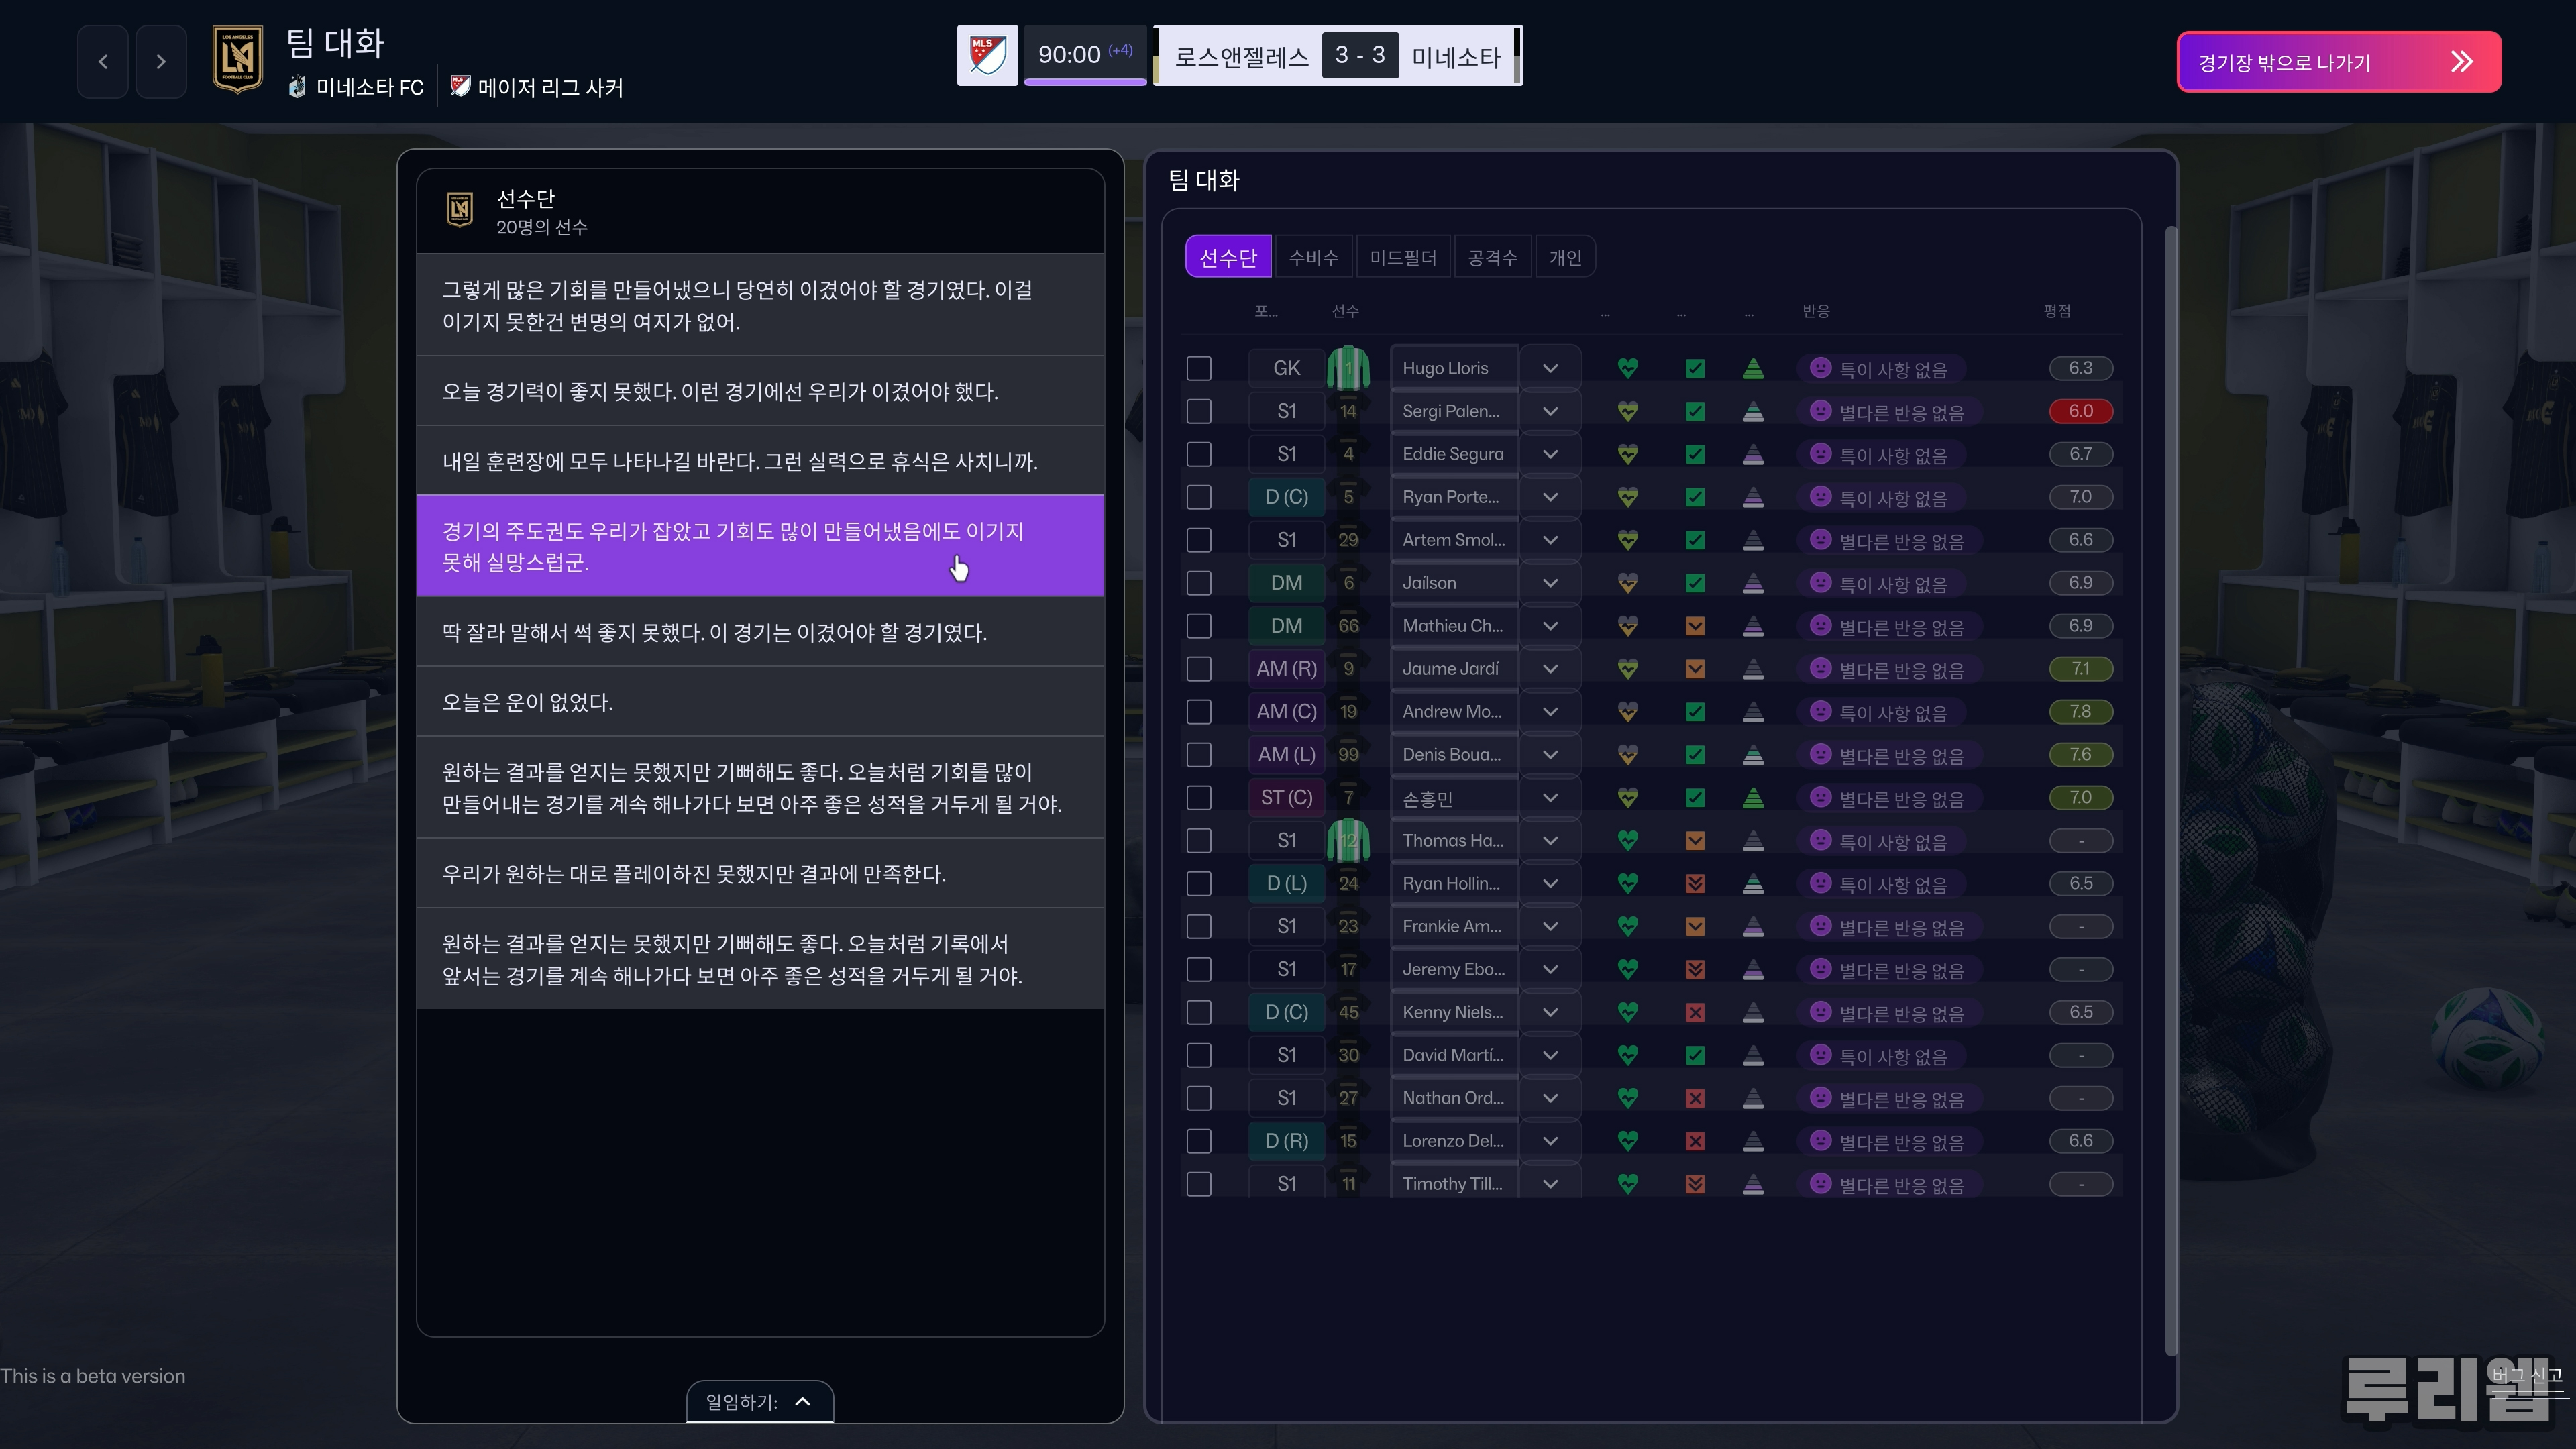Expand the 일임하기 delegate menu
Image resolution: width=2576 pixels, height=1449 pixels.
760,1402
